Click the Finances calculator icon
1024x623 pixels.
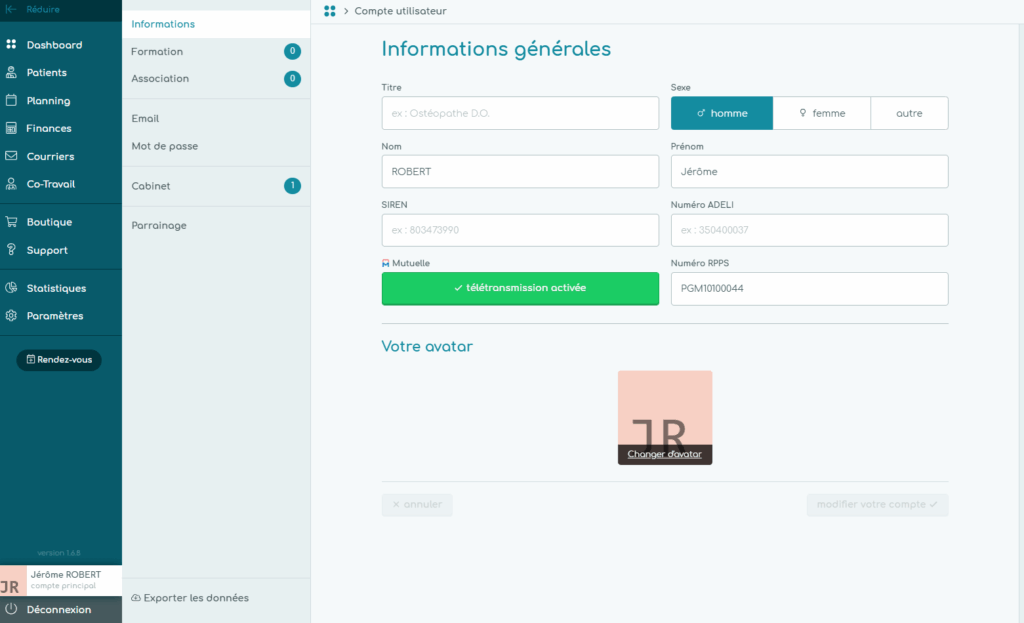[12, 129]
